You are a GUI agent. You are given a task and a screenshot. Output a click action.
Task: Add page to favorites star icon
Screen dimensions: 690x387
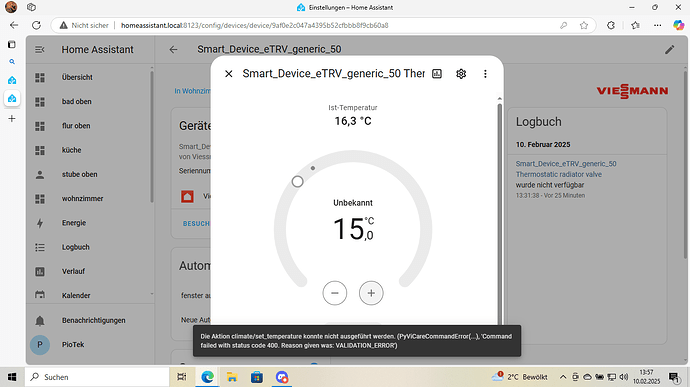[x=584, y=25]
